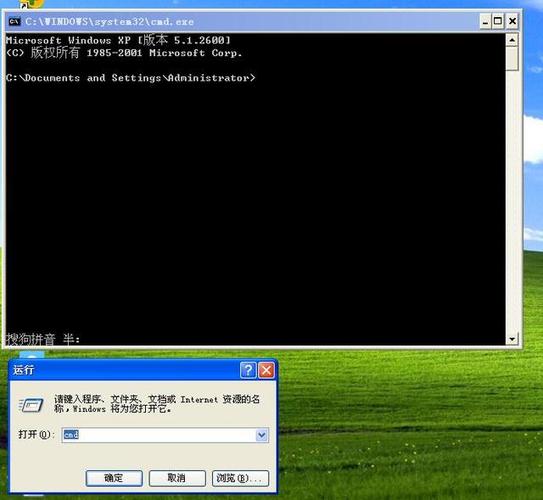The height and width of the screenshot is (500, 543).
Task: Open file browser via 浏览(B)... button
Action: pos(240,478)
